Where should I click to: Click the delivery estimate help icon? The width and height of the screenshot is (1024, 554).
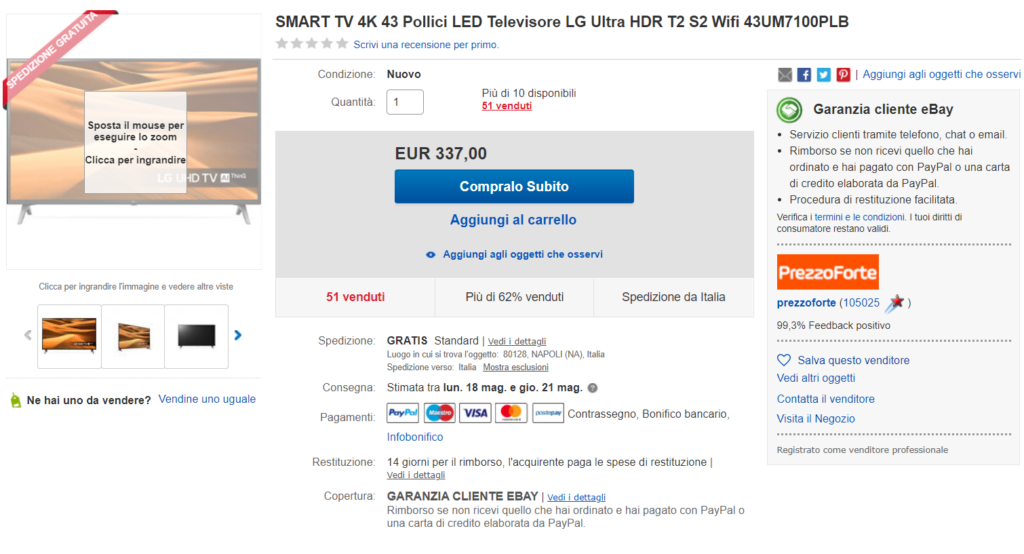(593, 388)
